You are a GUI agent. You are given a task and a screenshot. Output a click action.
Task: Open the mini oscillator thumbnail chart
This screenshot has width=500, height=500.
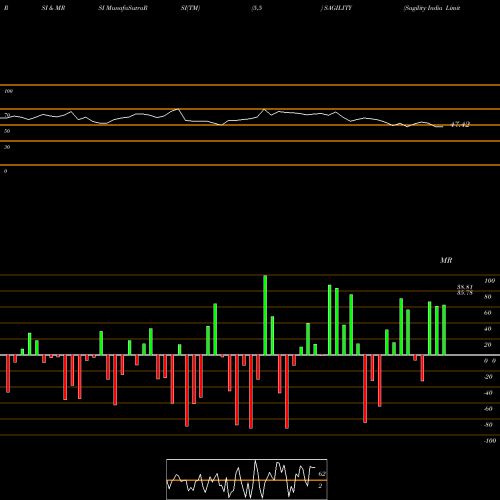(247, 479)
